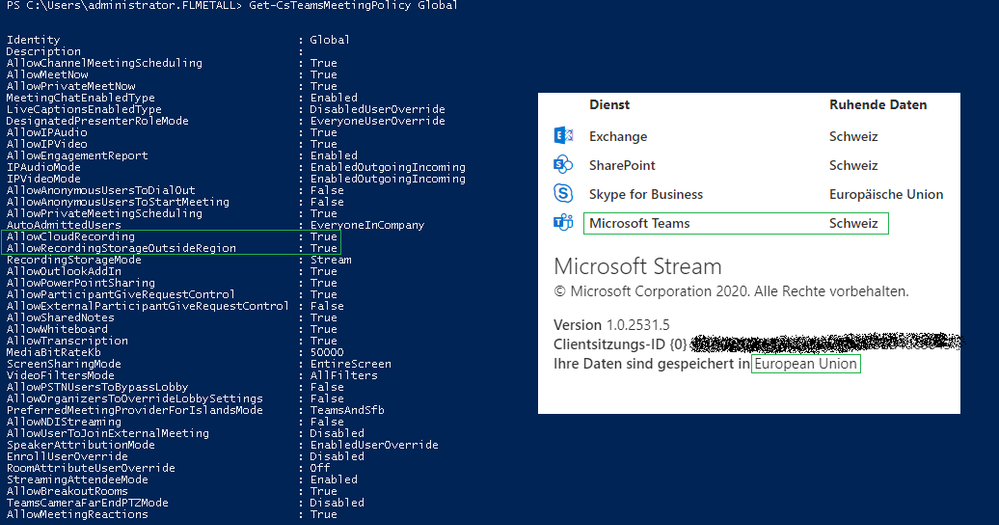
Task: Click the AllowBreakoutRooms property
Action: [x=67, y=491]
